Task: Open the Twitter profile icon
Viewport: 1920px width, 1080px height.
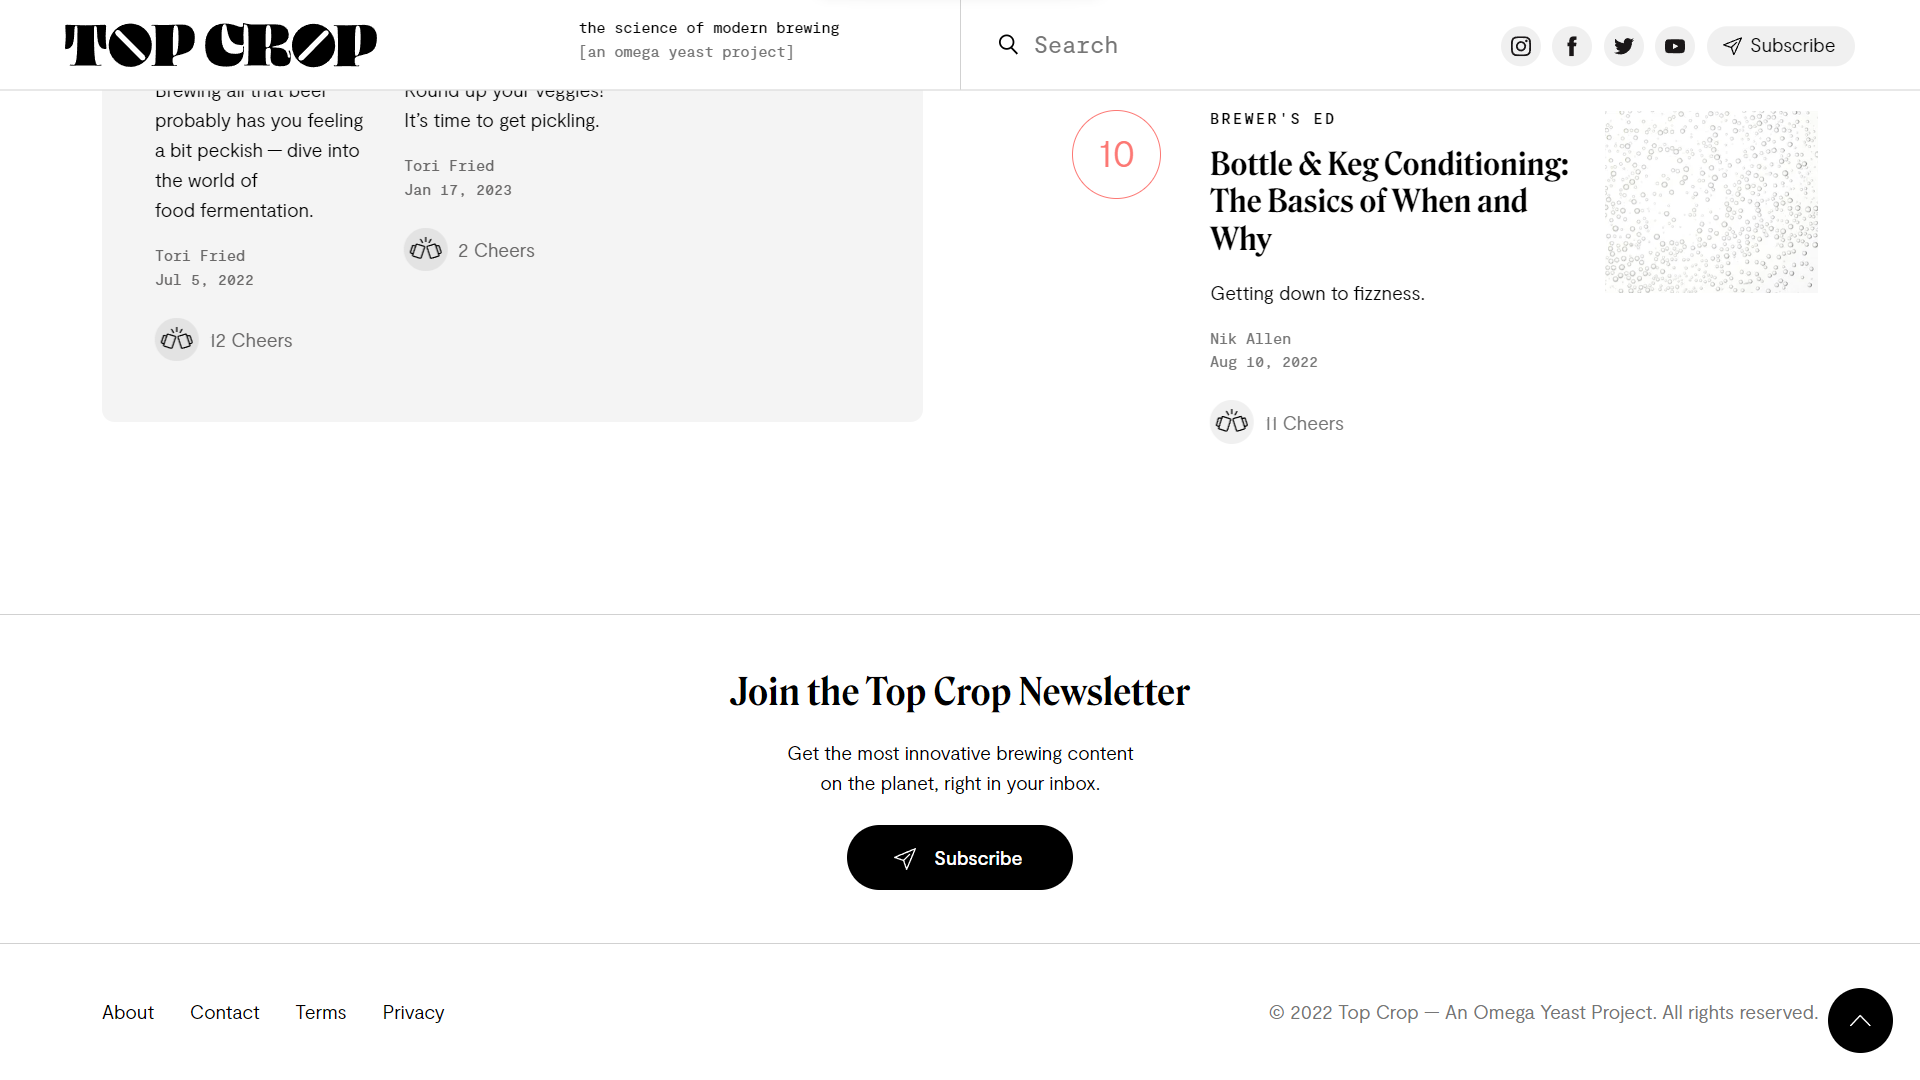Action: tap(1624, 46)
